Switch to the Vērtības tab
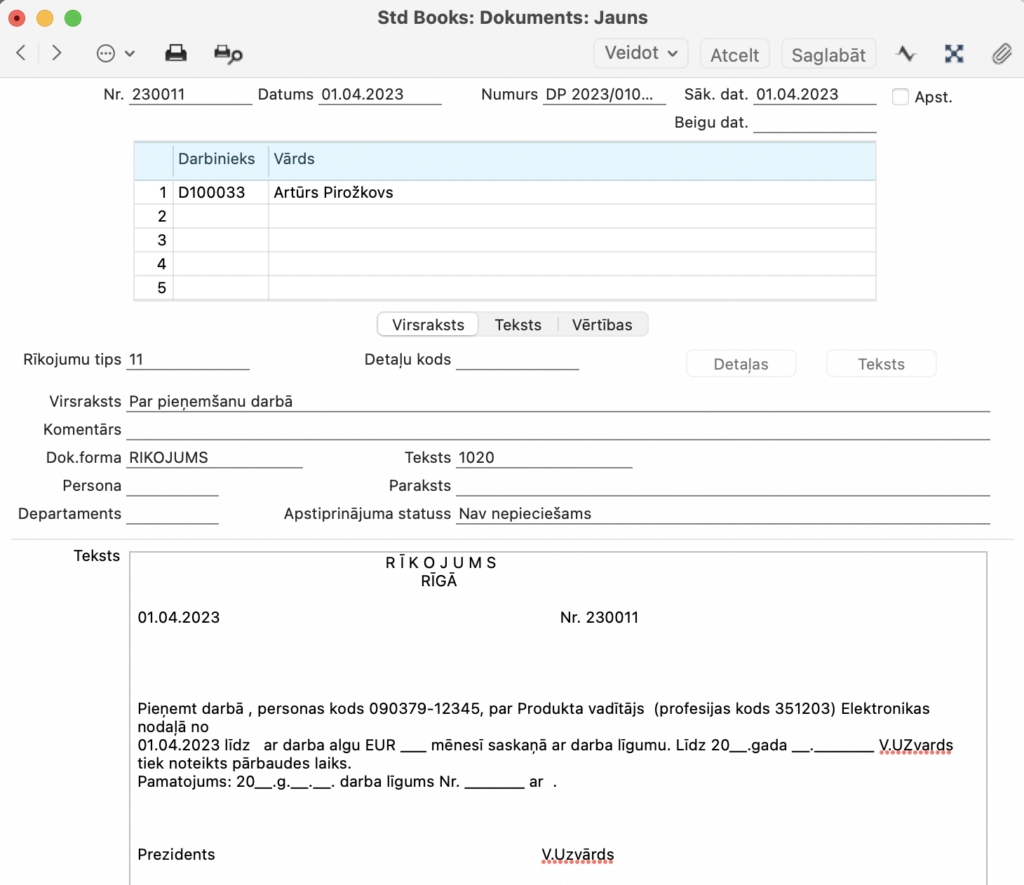The image size is (1024, 885). click(x=602, y=325)
